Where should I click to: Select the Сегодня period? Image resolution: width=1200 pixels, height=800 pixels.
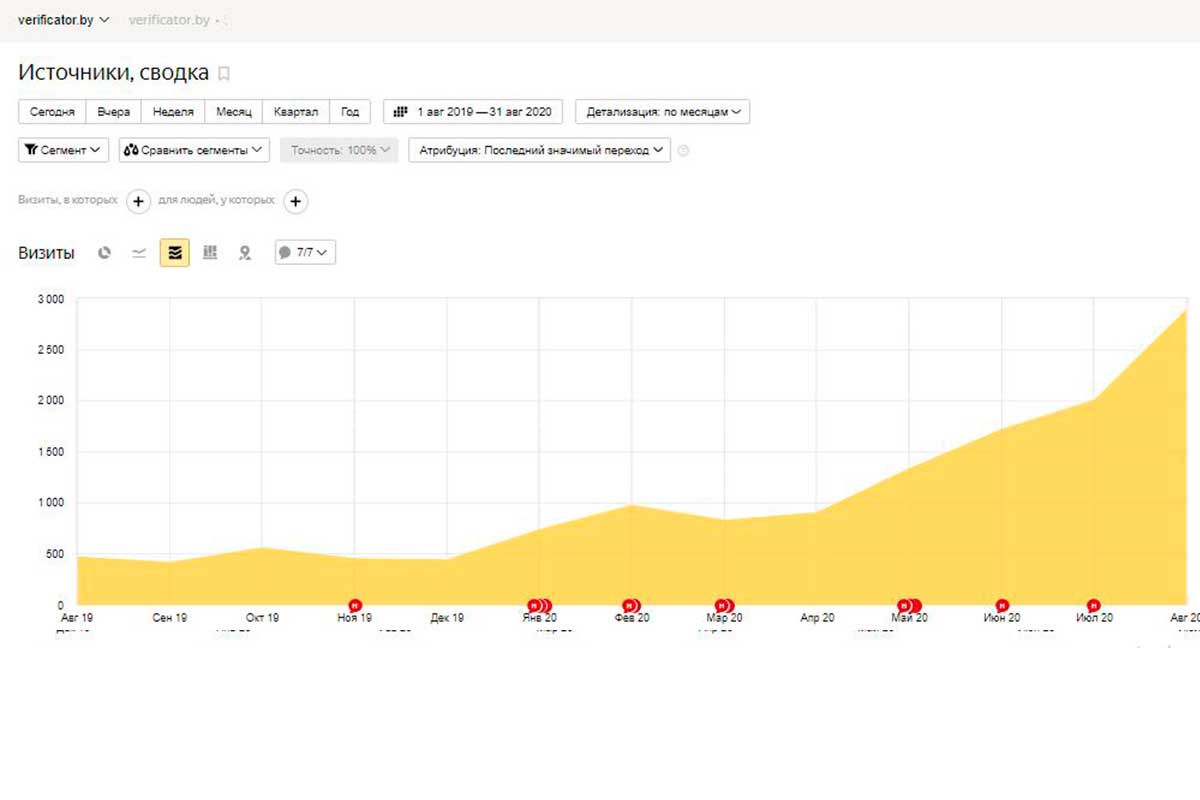coord(52,111)
